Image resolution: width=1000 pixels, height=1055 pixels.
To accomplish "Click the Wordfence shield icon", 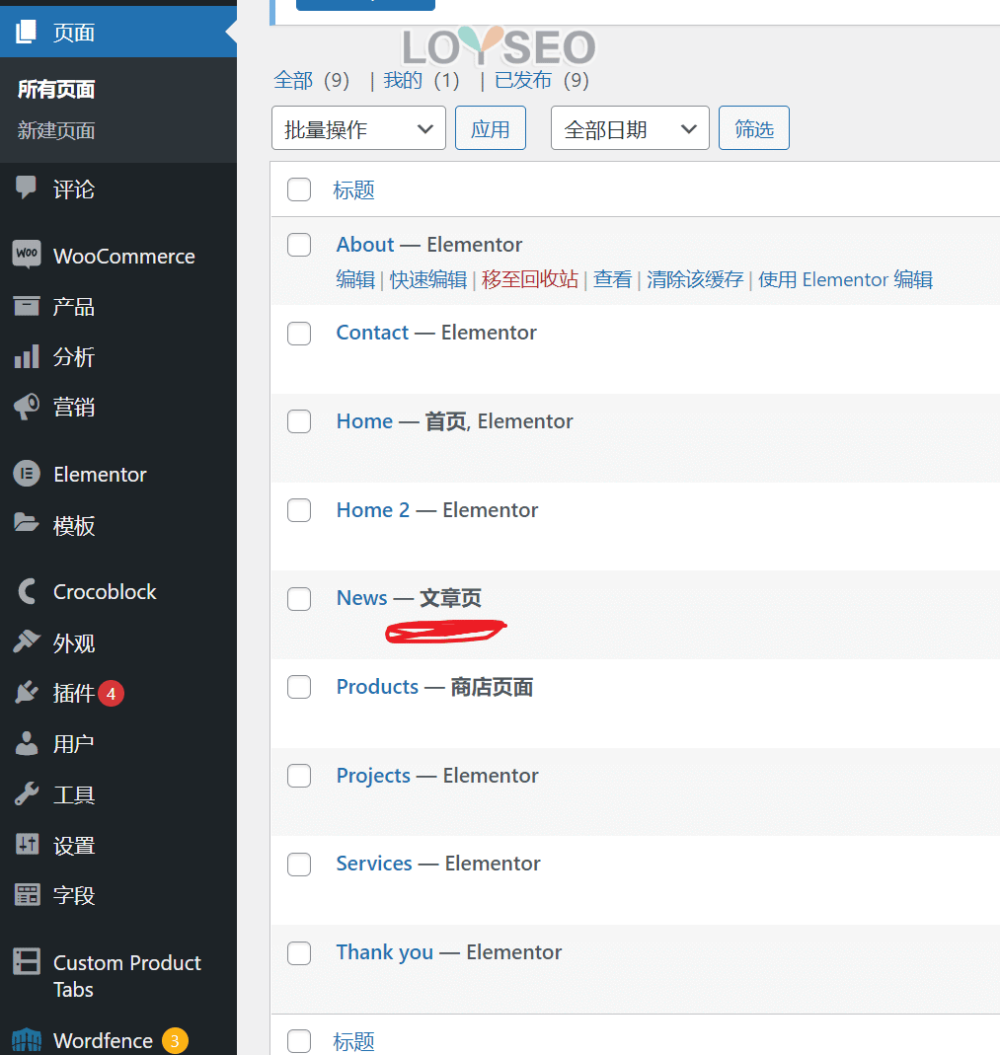I will 26,1040.
